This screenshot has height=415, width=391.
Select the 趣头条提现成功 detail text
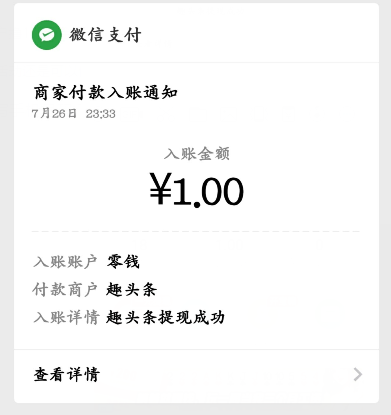tap(165, 317)
